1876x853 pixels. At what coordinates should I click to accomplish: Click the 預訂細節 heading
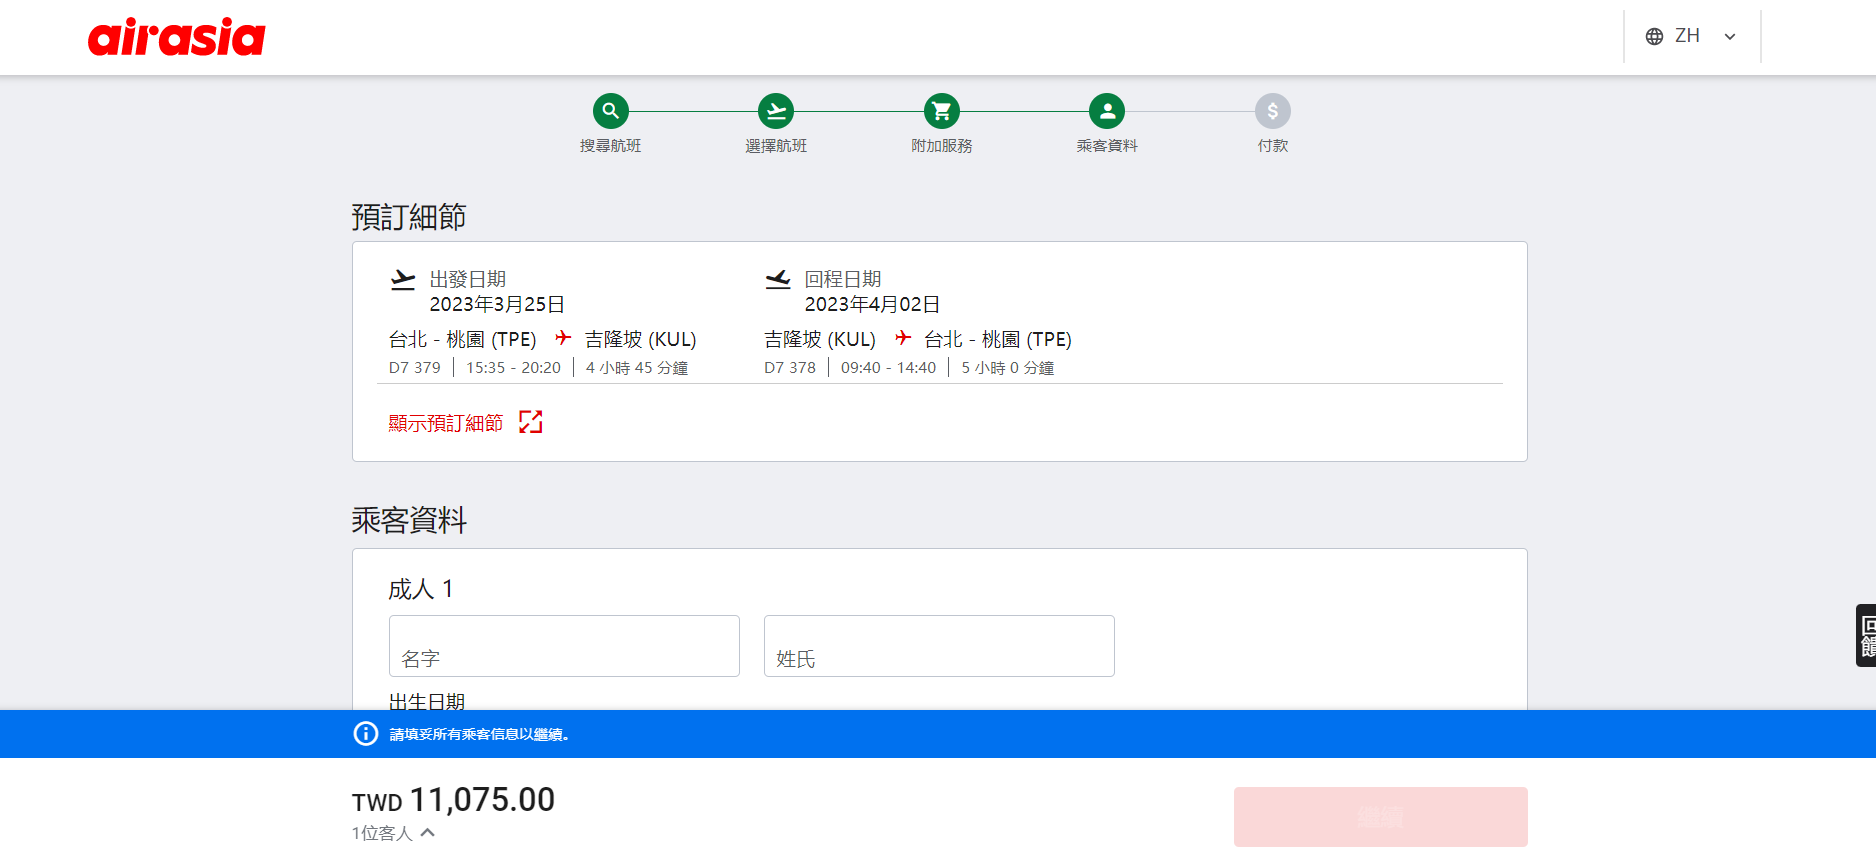click(409, 216)
